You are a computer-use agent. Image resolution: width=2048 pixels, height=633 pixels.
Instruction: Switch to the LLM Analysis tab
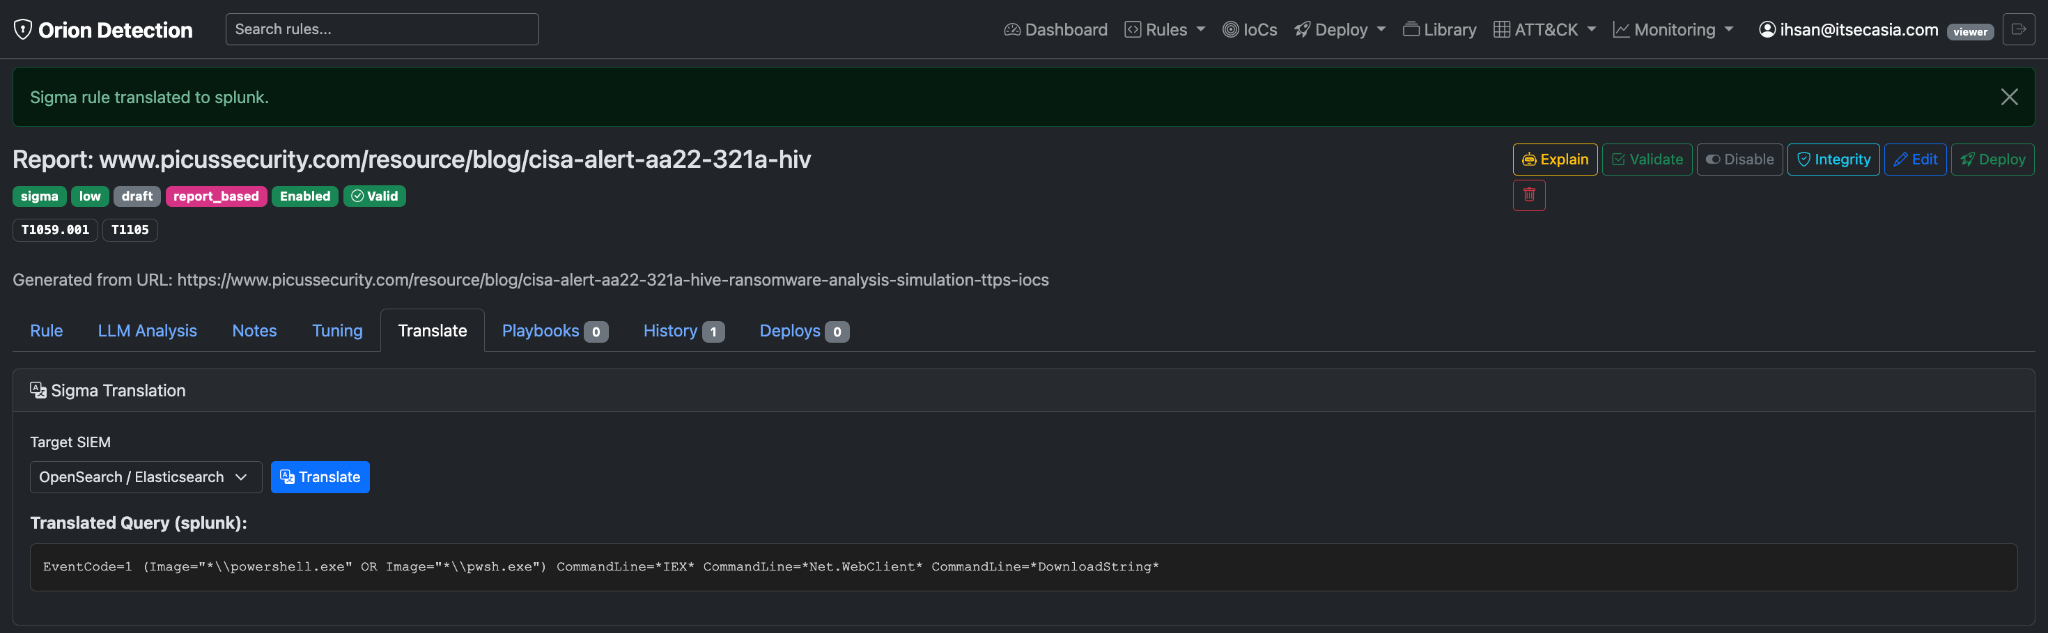pyautogui.click(x=147, y=331)
